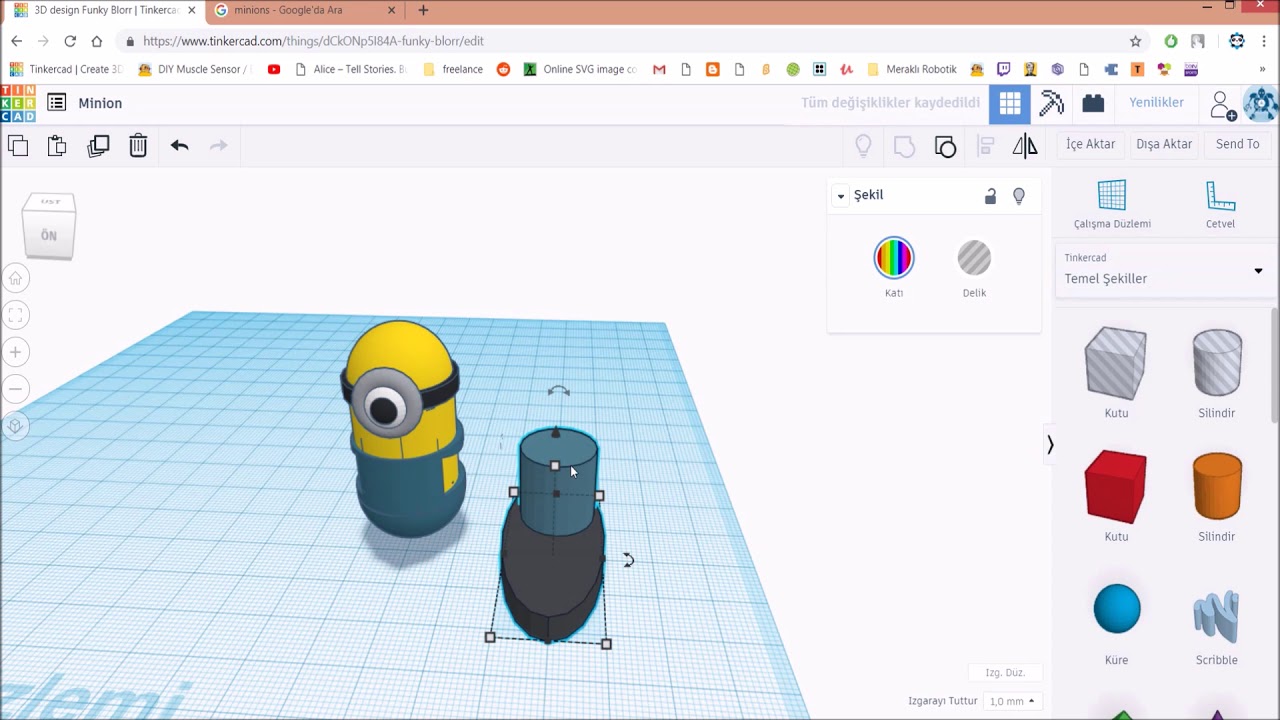Click the Home view icon
The width and height of the screenshot is (1280, 720).
pyautogui.click(x=16, y=278)
